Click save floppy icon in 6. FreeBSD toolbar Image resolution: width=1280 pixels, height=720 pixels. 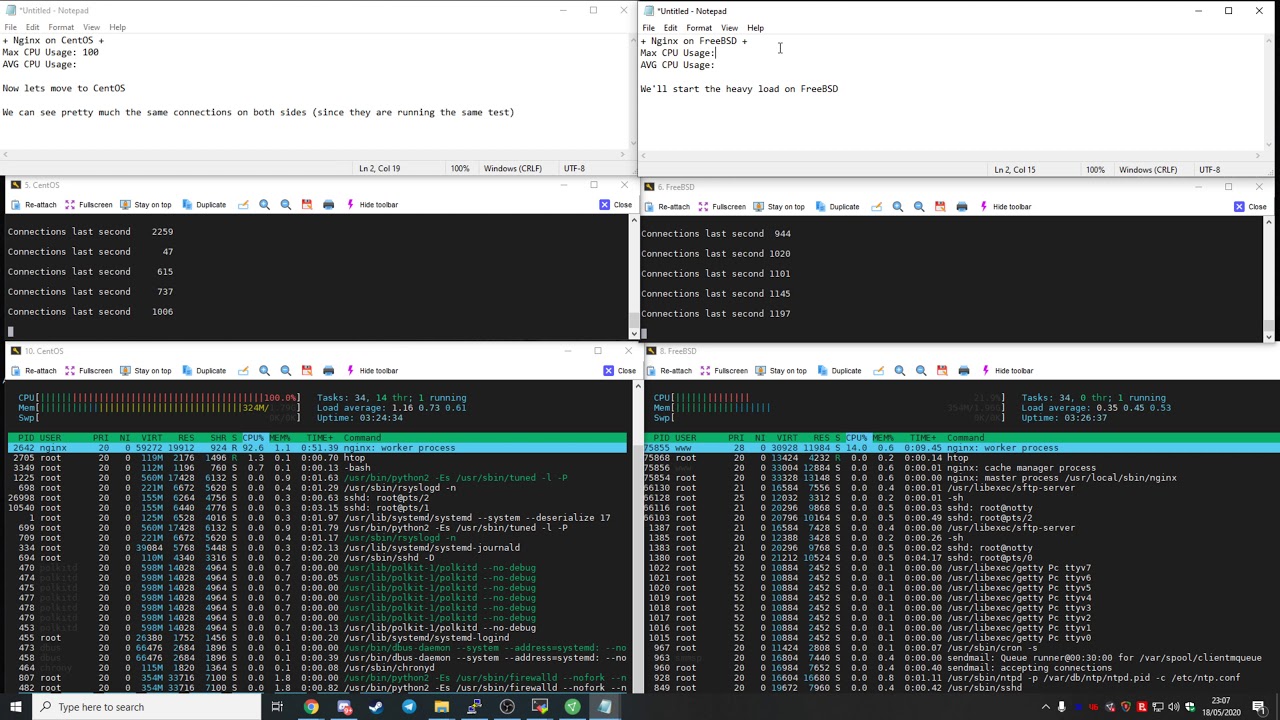tap(940, 207)
